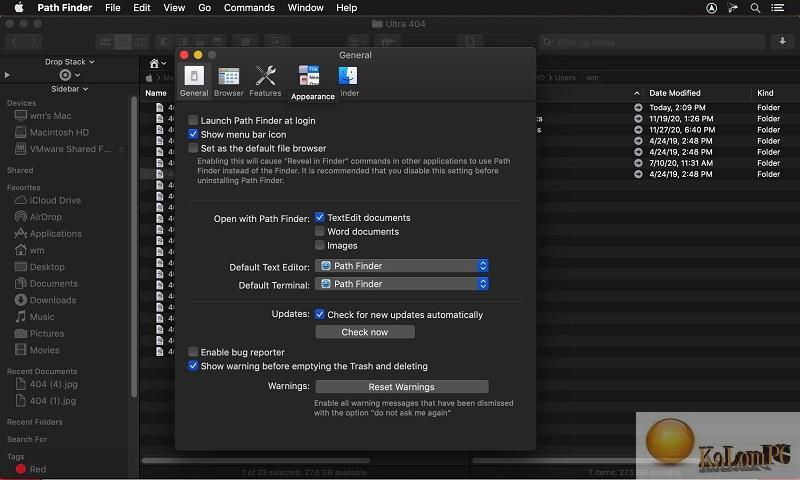
Task: Select wm's Mac in sidebar
Action: [43, 116]
